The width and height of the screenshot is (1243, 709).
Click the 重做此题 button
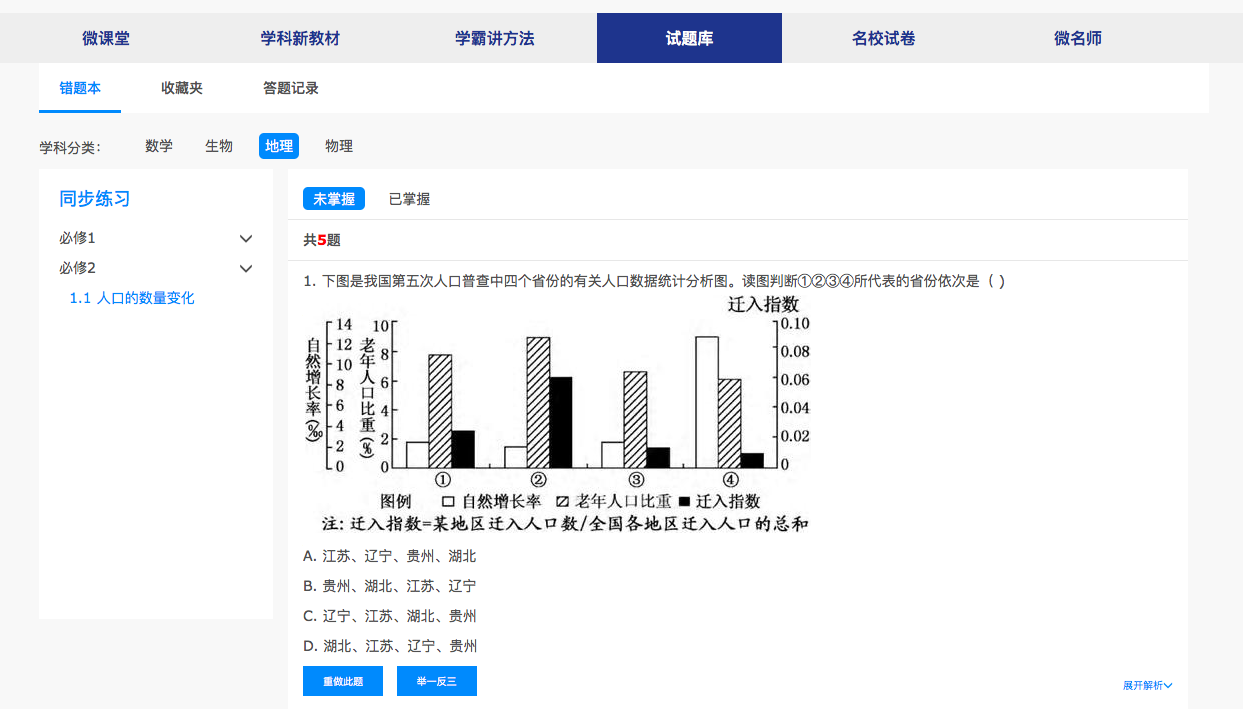(x=343, y=681)
